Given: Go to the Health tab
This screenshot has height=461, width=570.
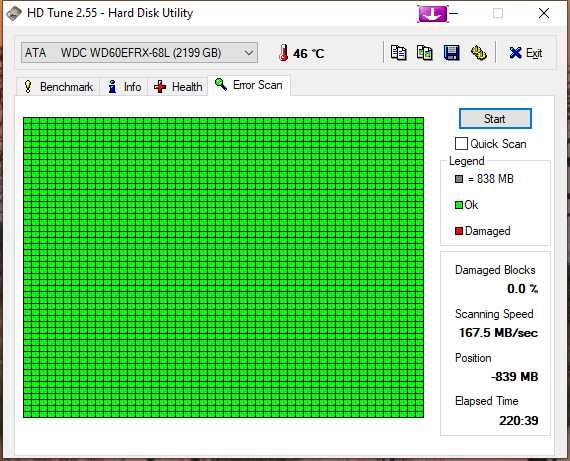Looking at the screenshot, I should coord(178,87).
